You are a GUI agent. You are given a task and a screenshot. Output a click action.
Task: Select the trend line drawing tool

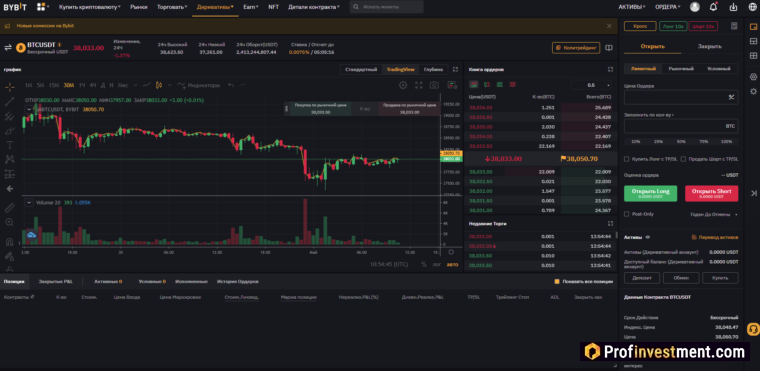[10, 101]
